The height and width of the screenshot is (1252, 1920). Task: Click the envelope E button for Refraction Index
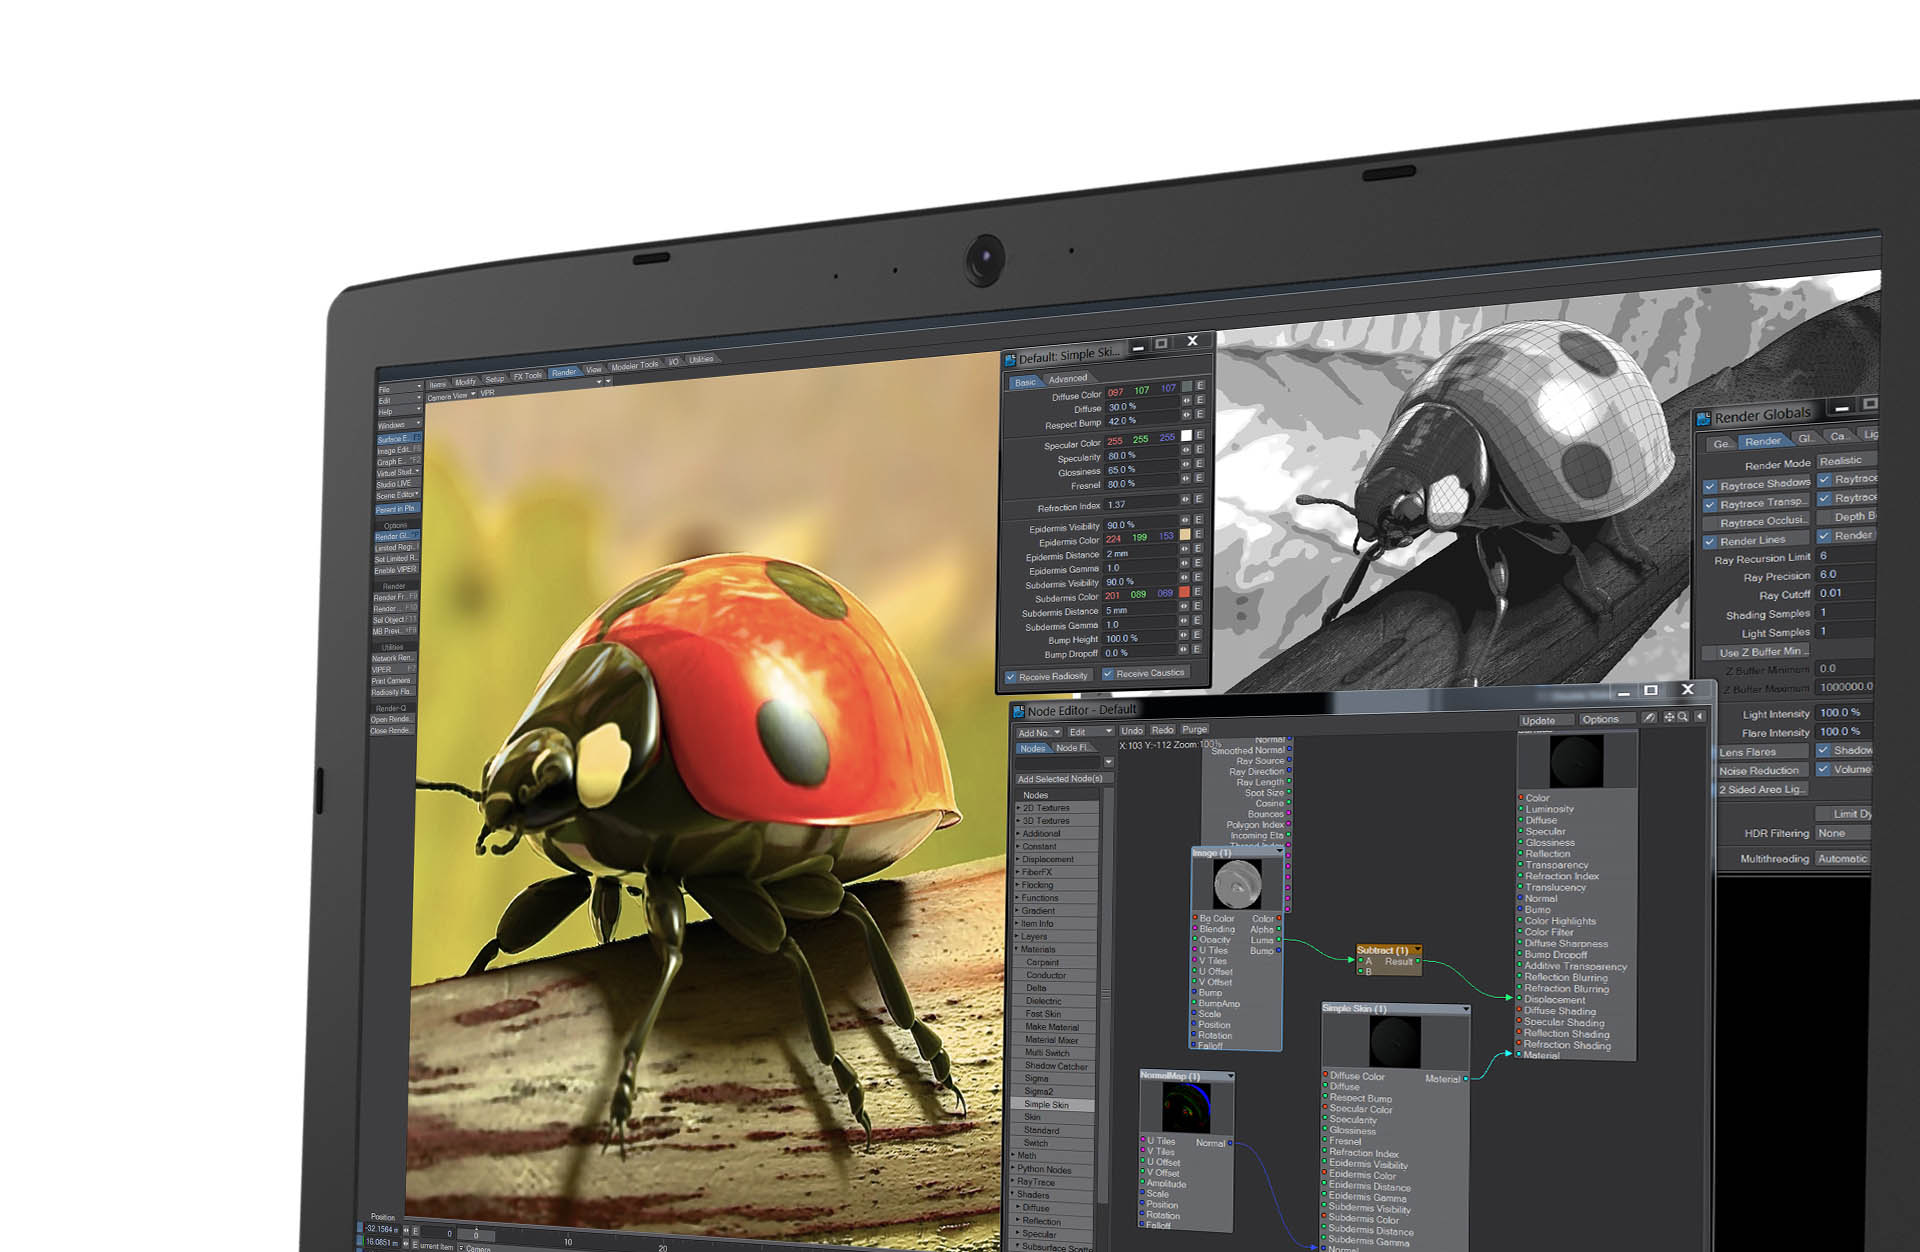1199,498
